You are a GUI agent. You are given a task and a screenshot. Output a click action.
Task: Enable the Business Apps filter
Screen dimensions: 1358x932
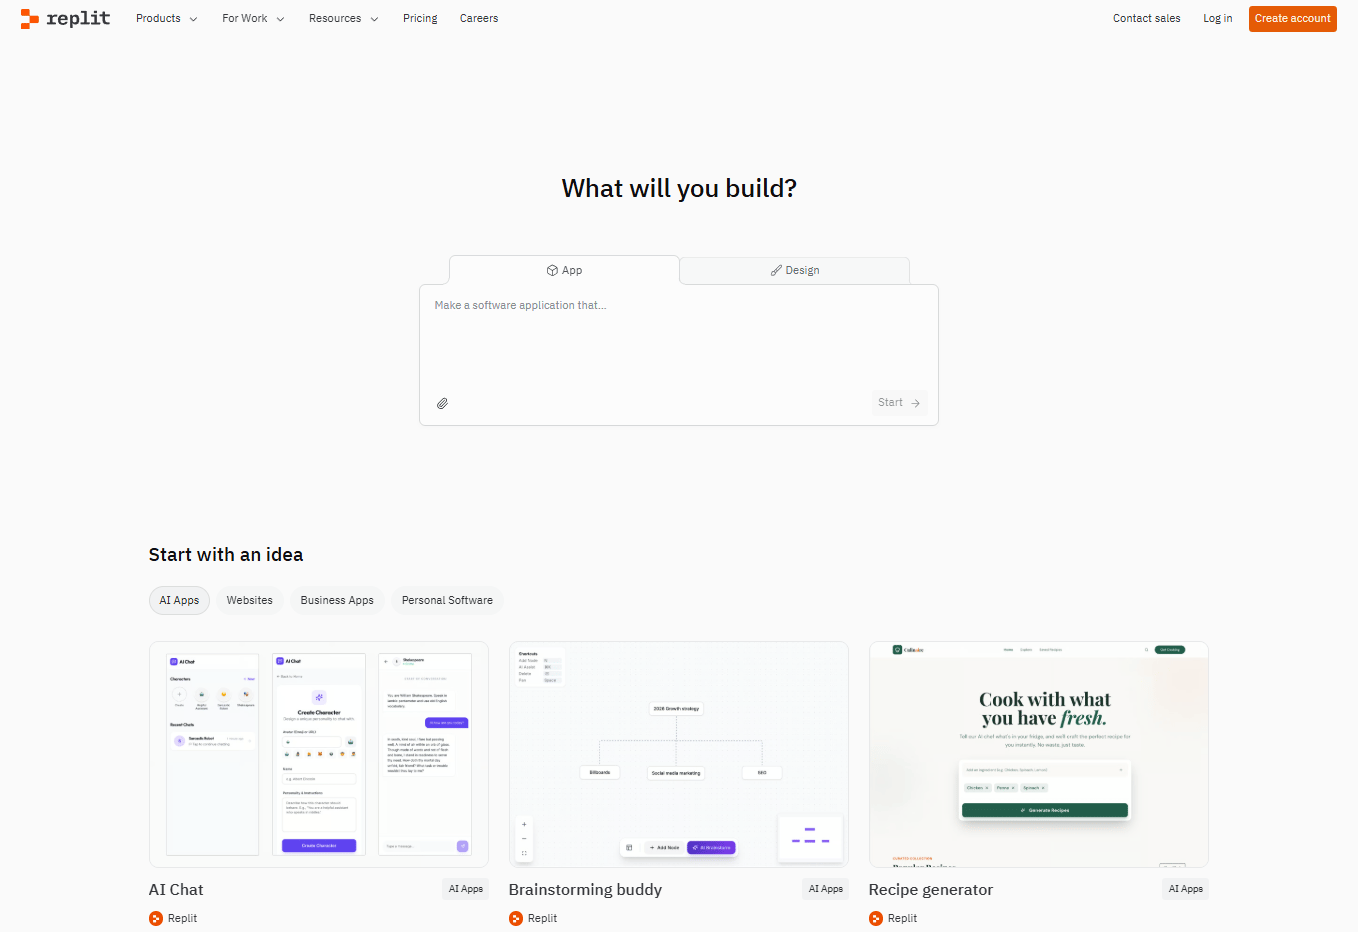(x=337, y=600)
